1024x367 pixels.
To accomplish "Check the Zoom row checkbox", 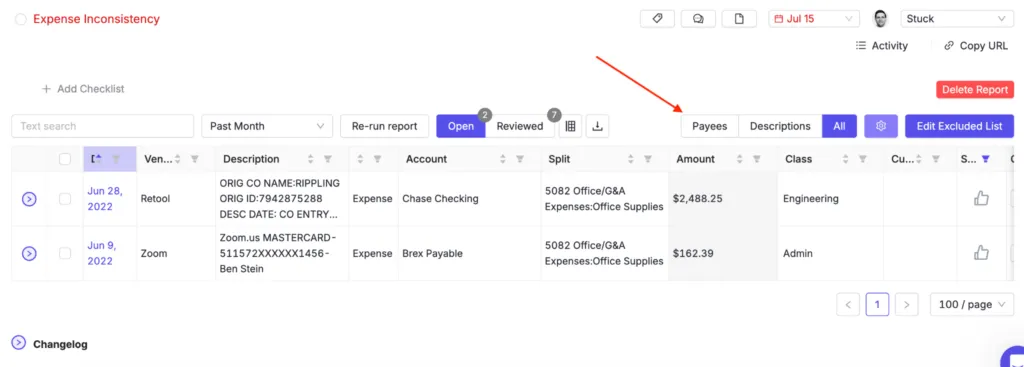I will (65, 253).
